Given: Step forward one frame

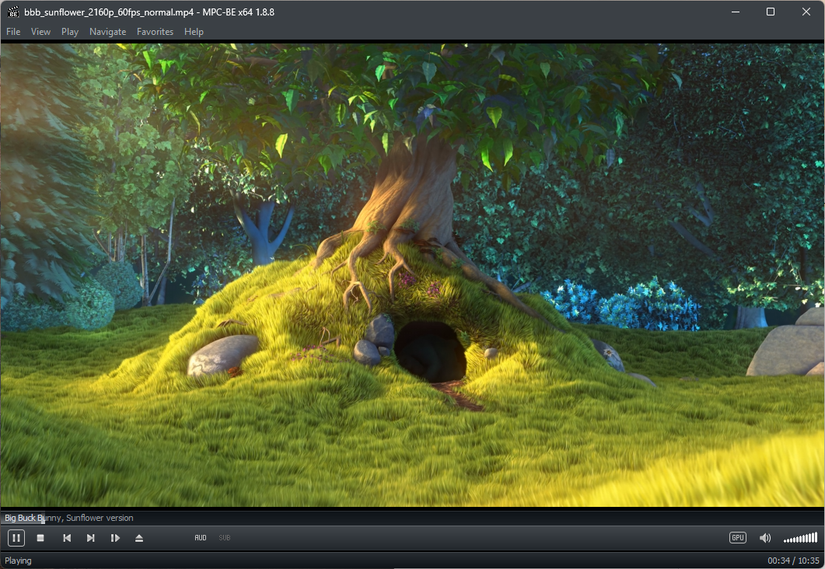Looking at the screenshot, I should click(115, 538).
